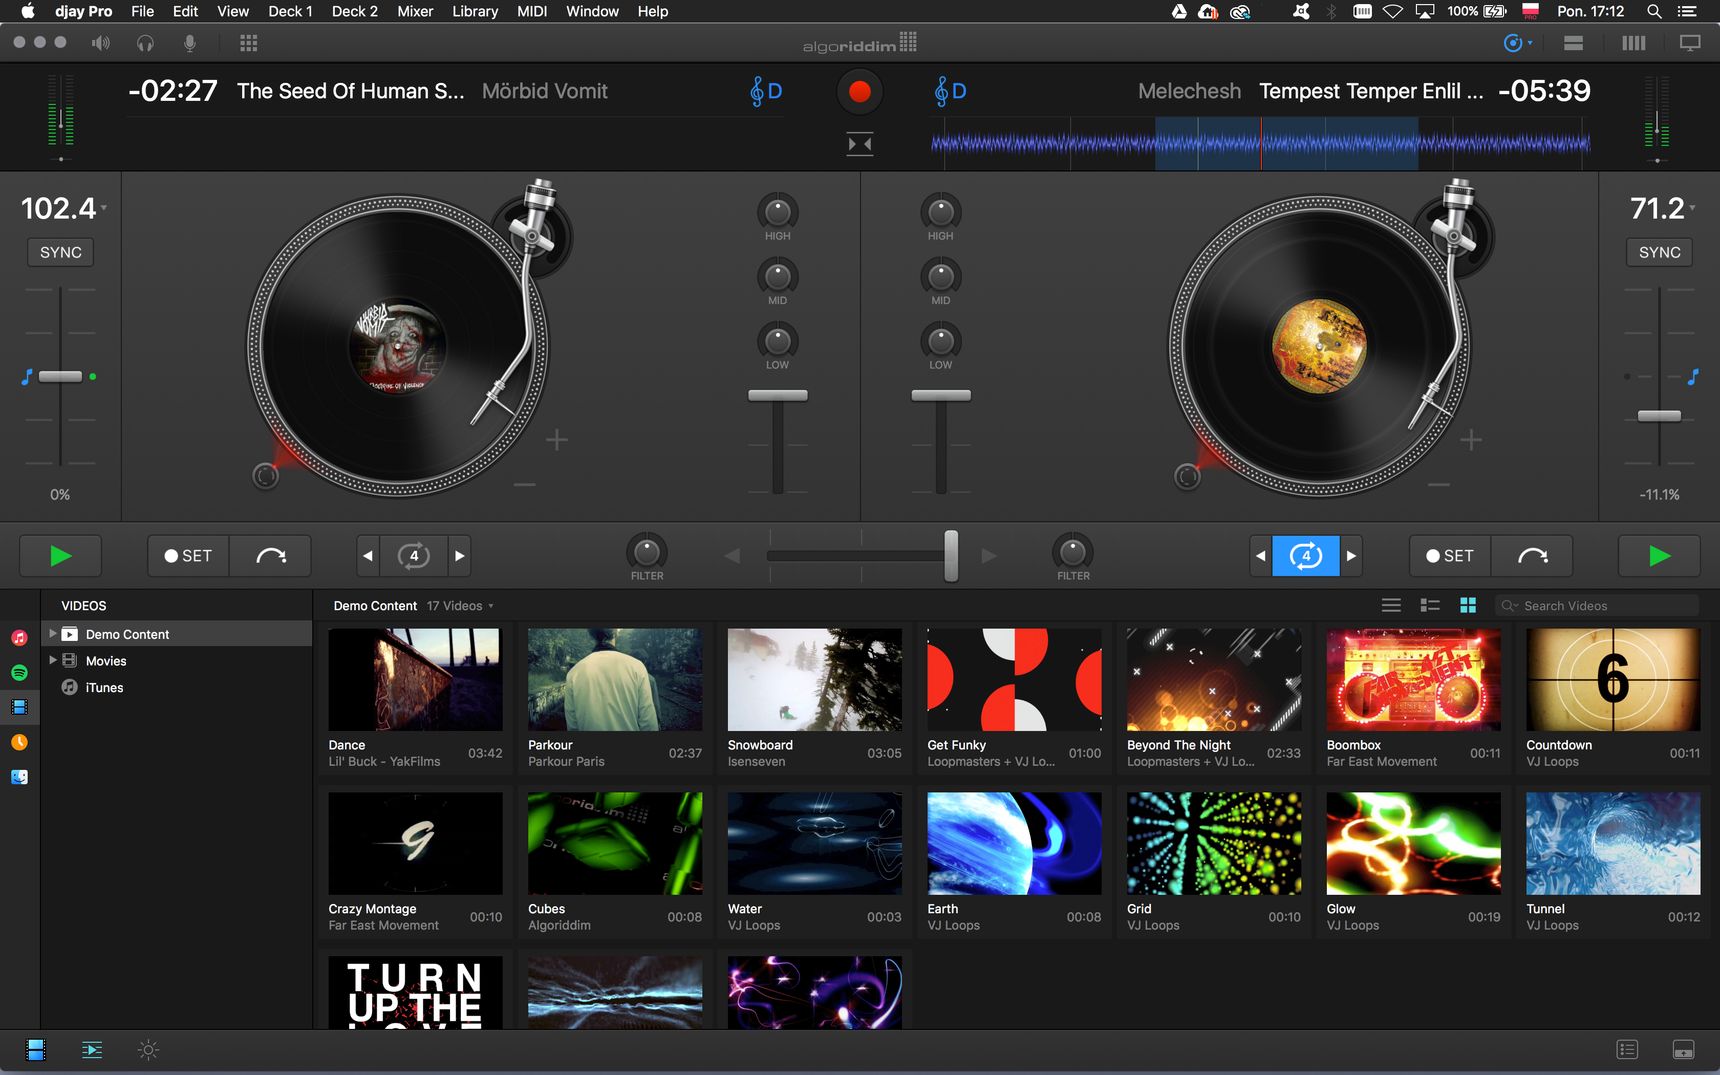The width and height of the screenshot is (1720, 1075).
Task: Click SET cue point on Deck 2
Action: click(1450, 555)
